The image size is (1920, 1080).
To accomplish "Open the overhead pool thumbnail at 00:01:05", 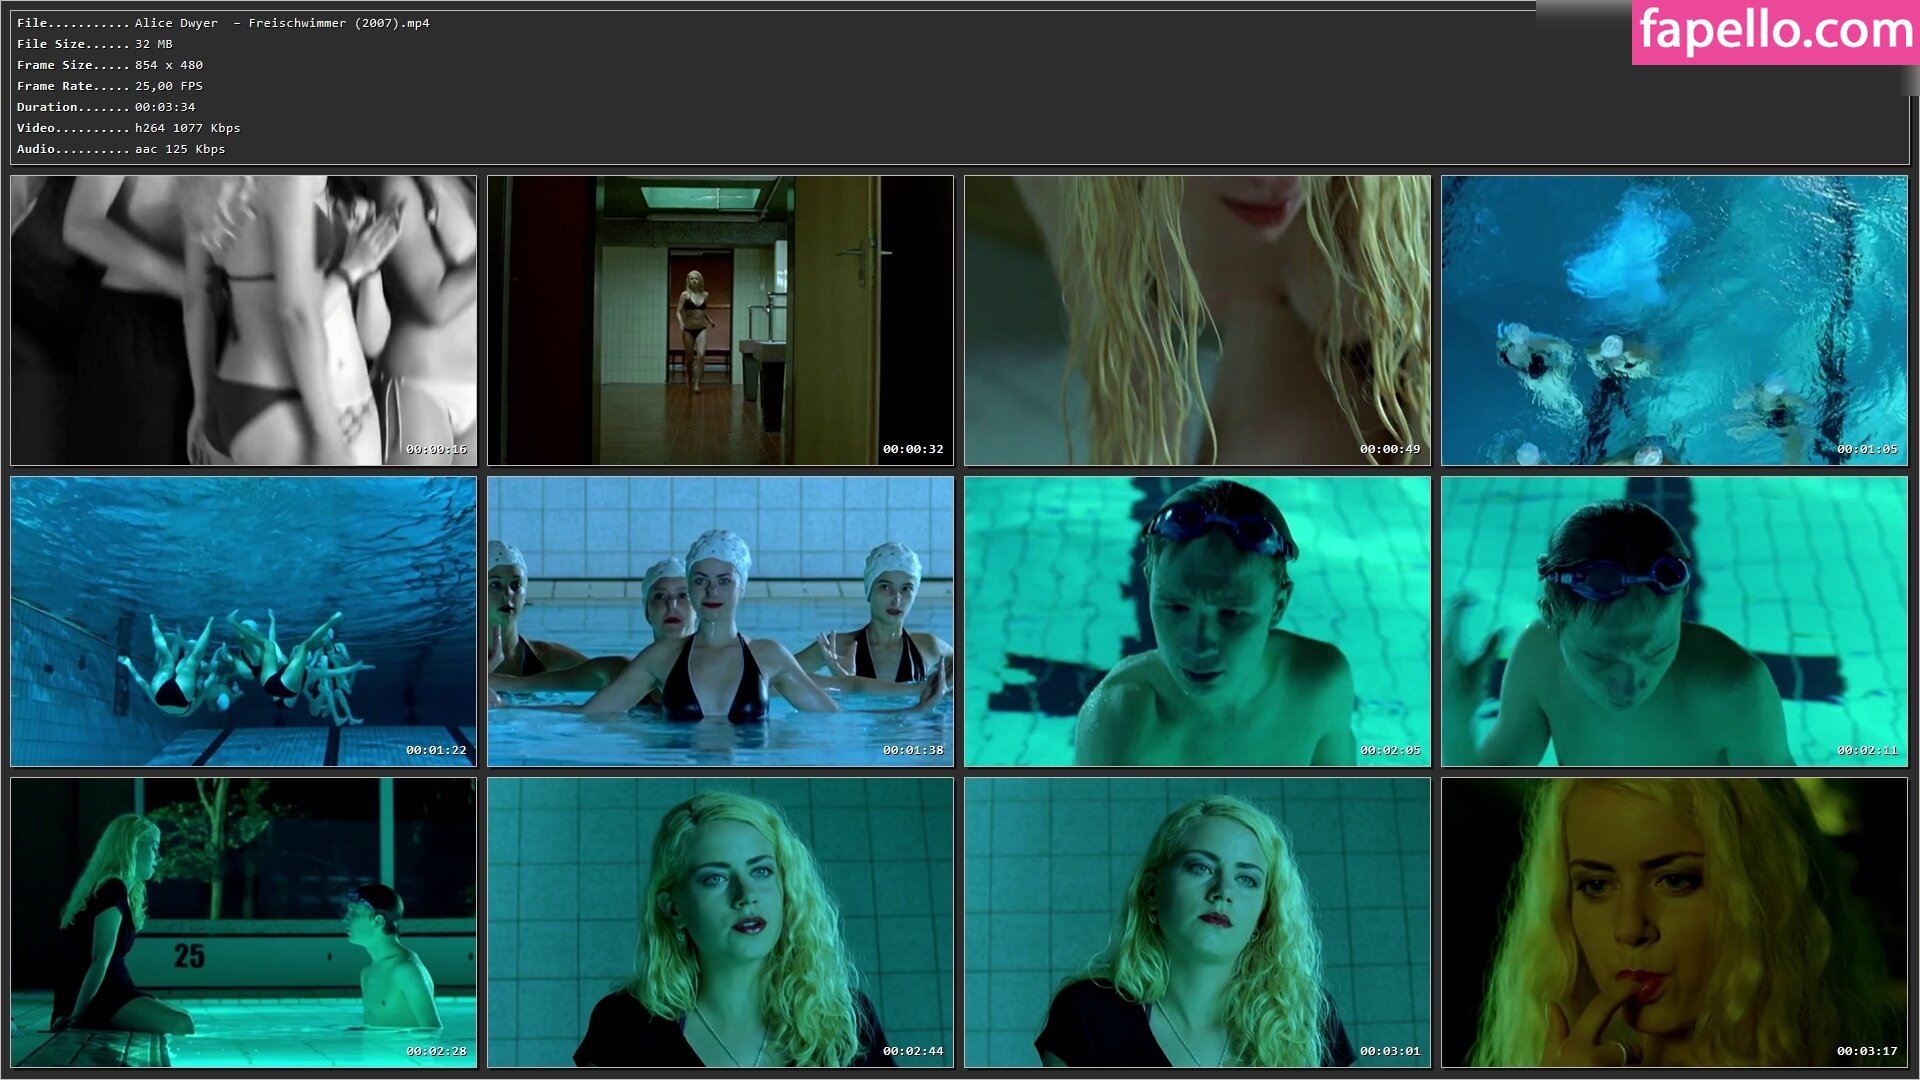I will point(1674,320).
